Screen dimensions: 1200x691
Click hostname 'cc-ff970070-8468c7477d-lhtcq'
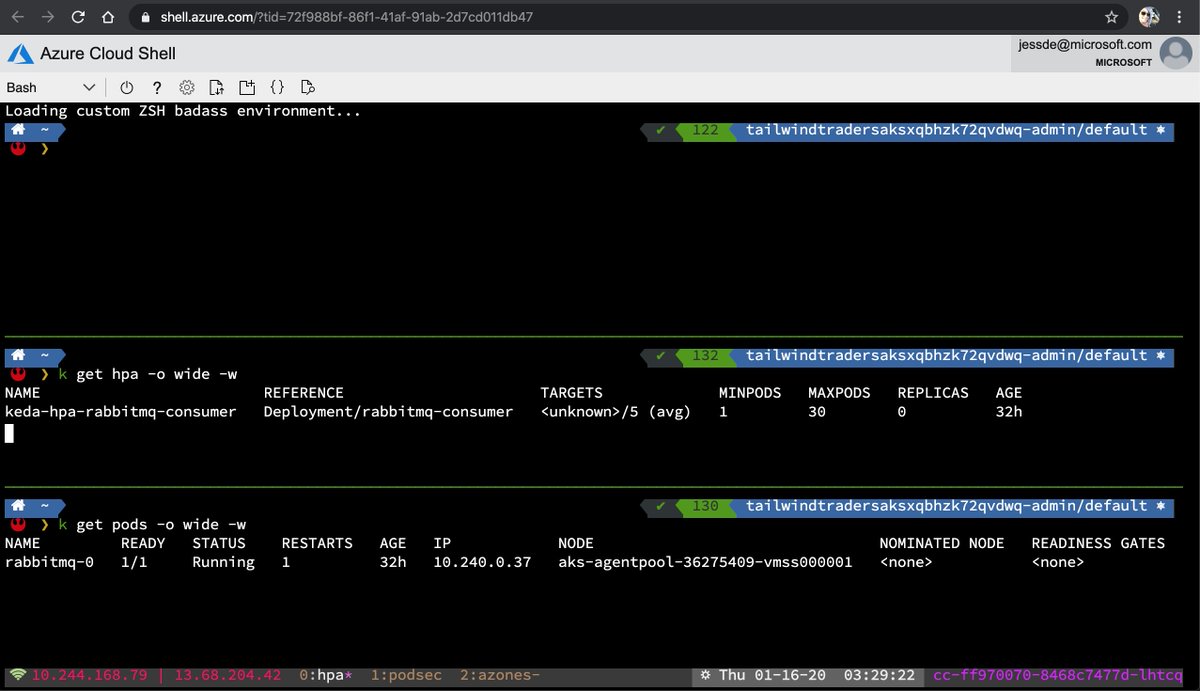(1058, 676)
